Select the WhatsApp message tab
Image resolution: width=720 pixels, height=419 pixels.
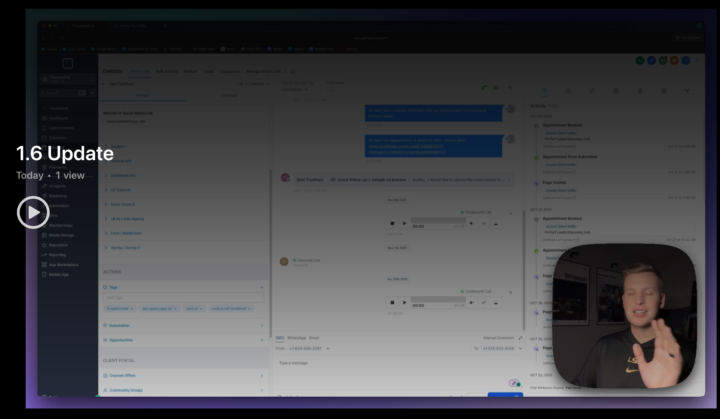[x=297, y=338]
